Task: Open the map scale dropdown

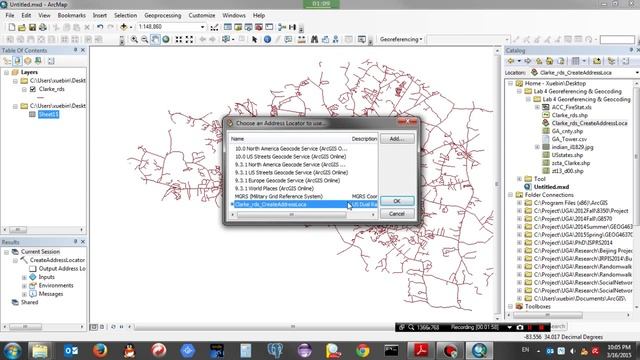Action: (x=202, y=27)
